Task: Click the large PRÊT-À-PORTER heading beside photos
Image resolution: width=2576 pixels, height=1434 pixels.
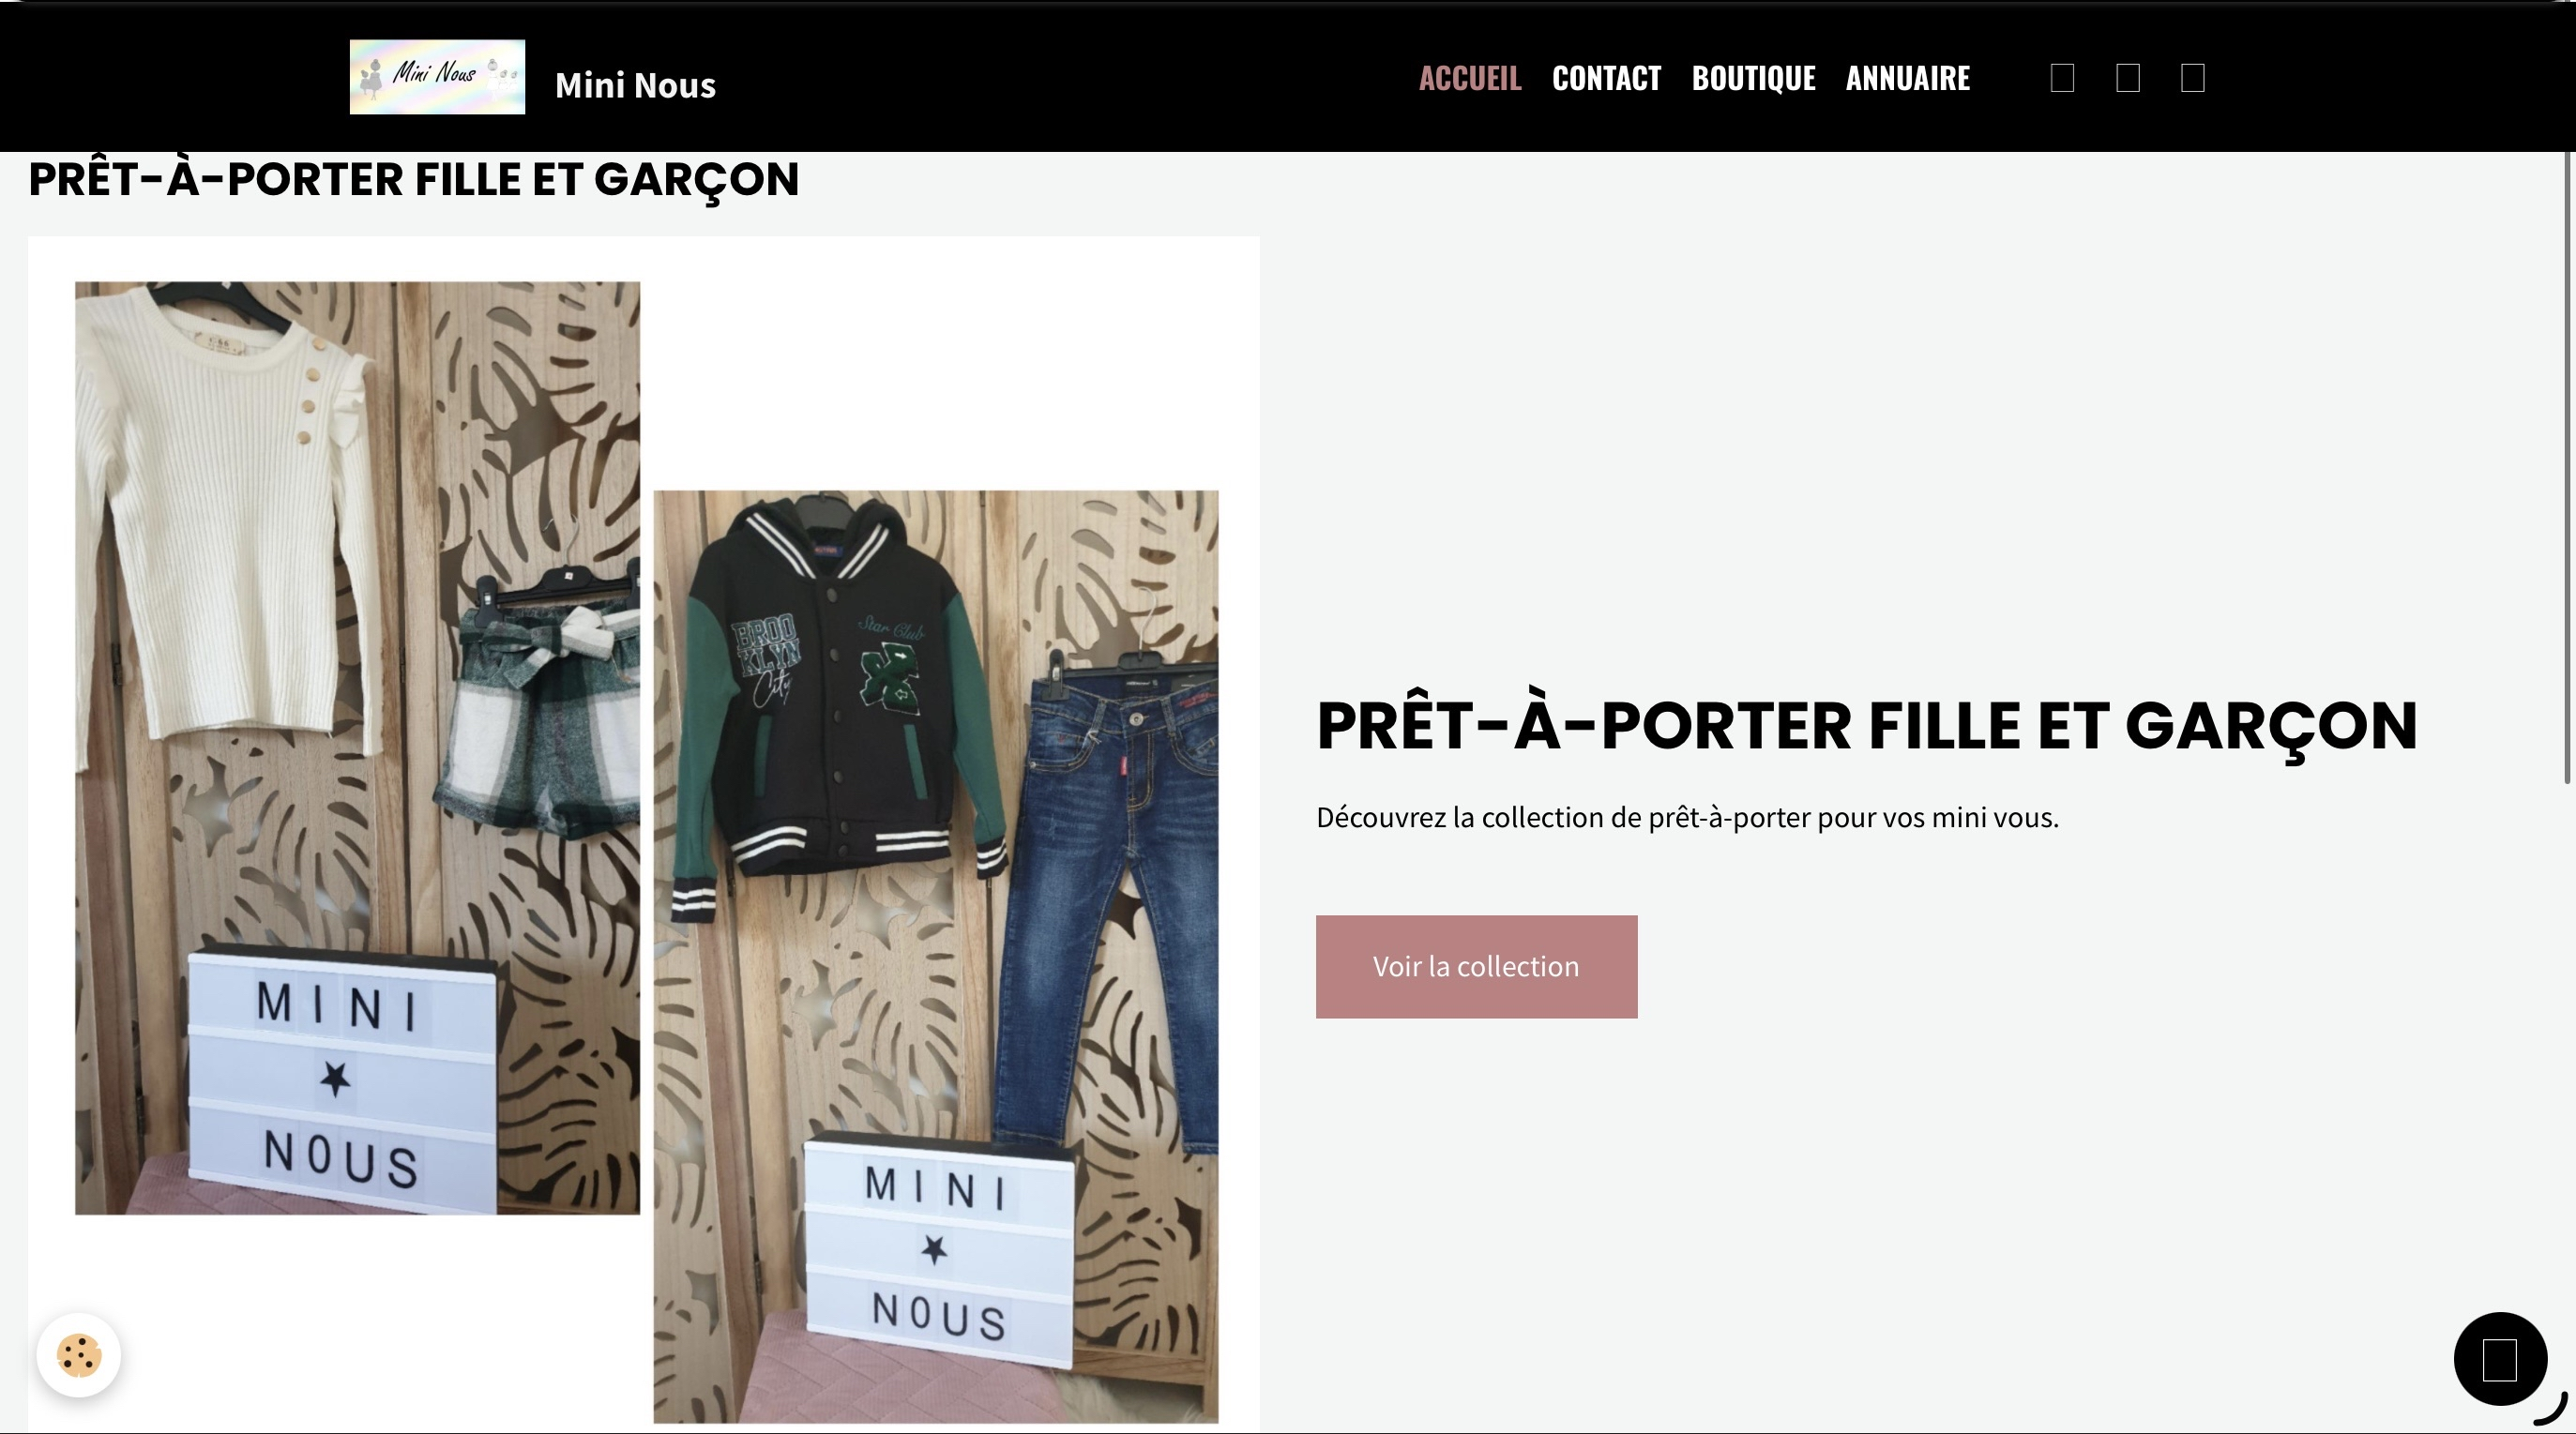Action: pyautogui.click(x=1866, y=727)
